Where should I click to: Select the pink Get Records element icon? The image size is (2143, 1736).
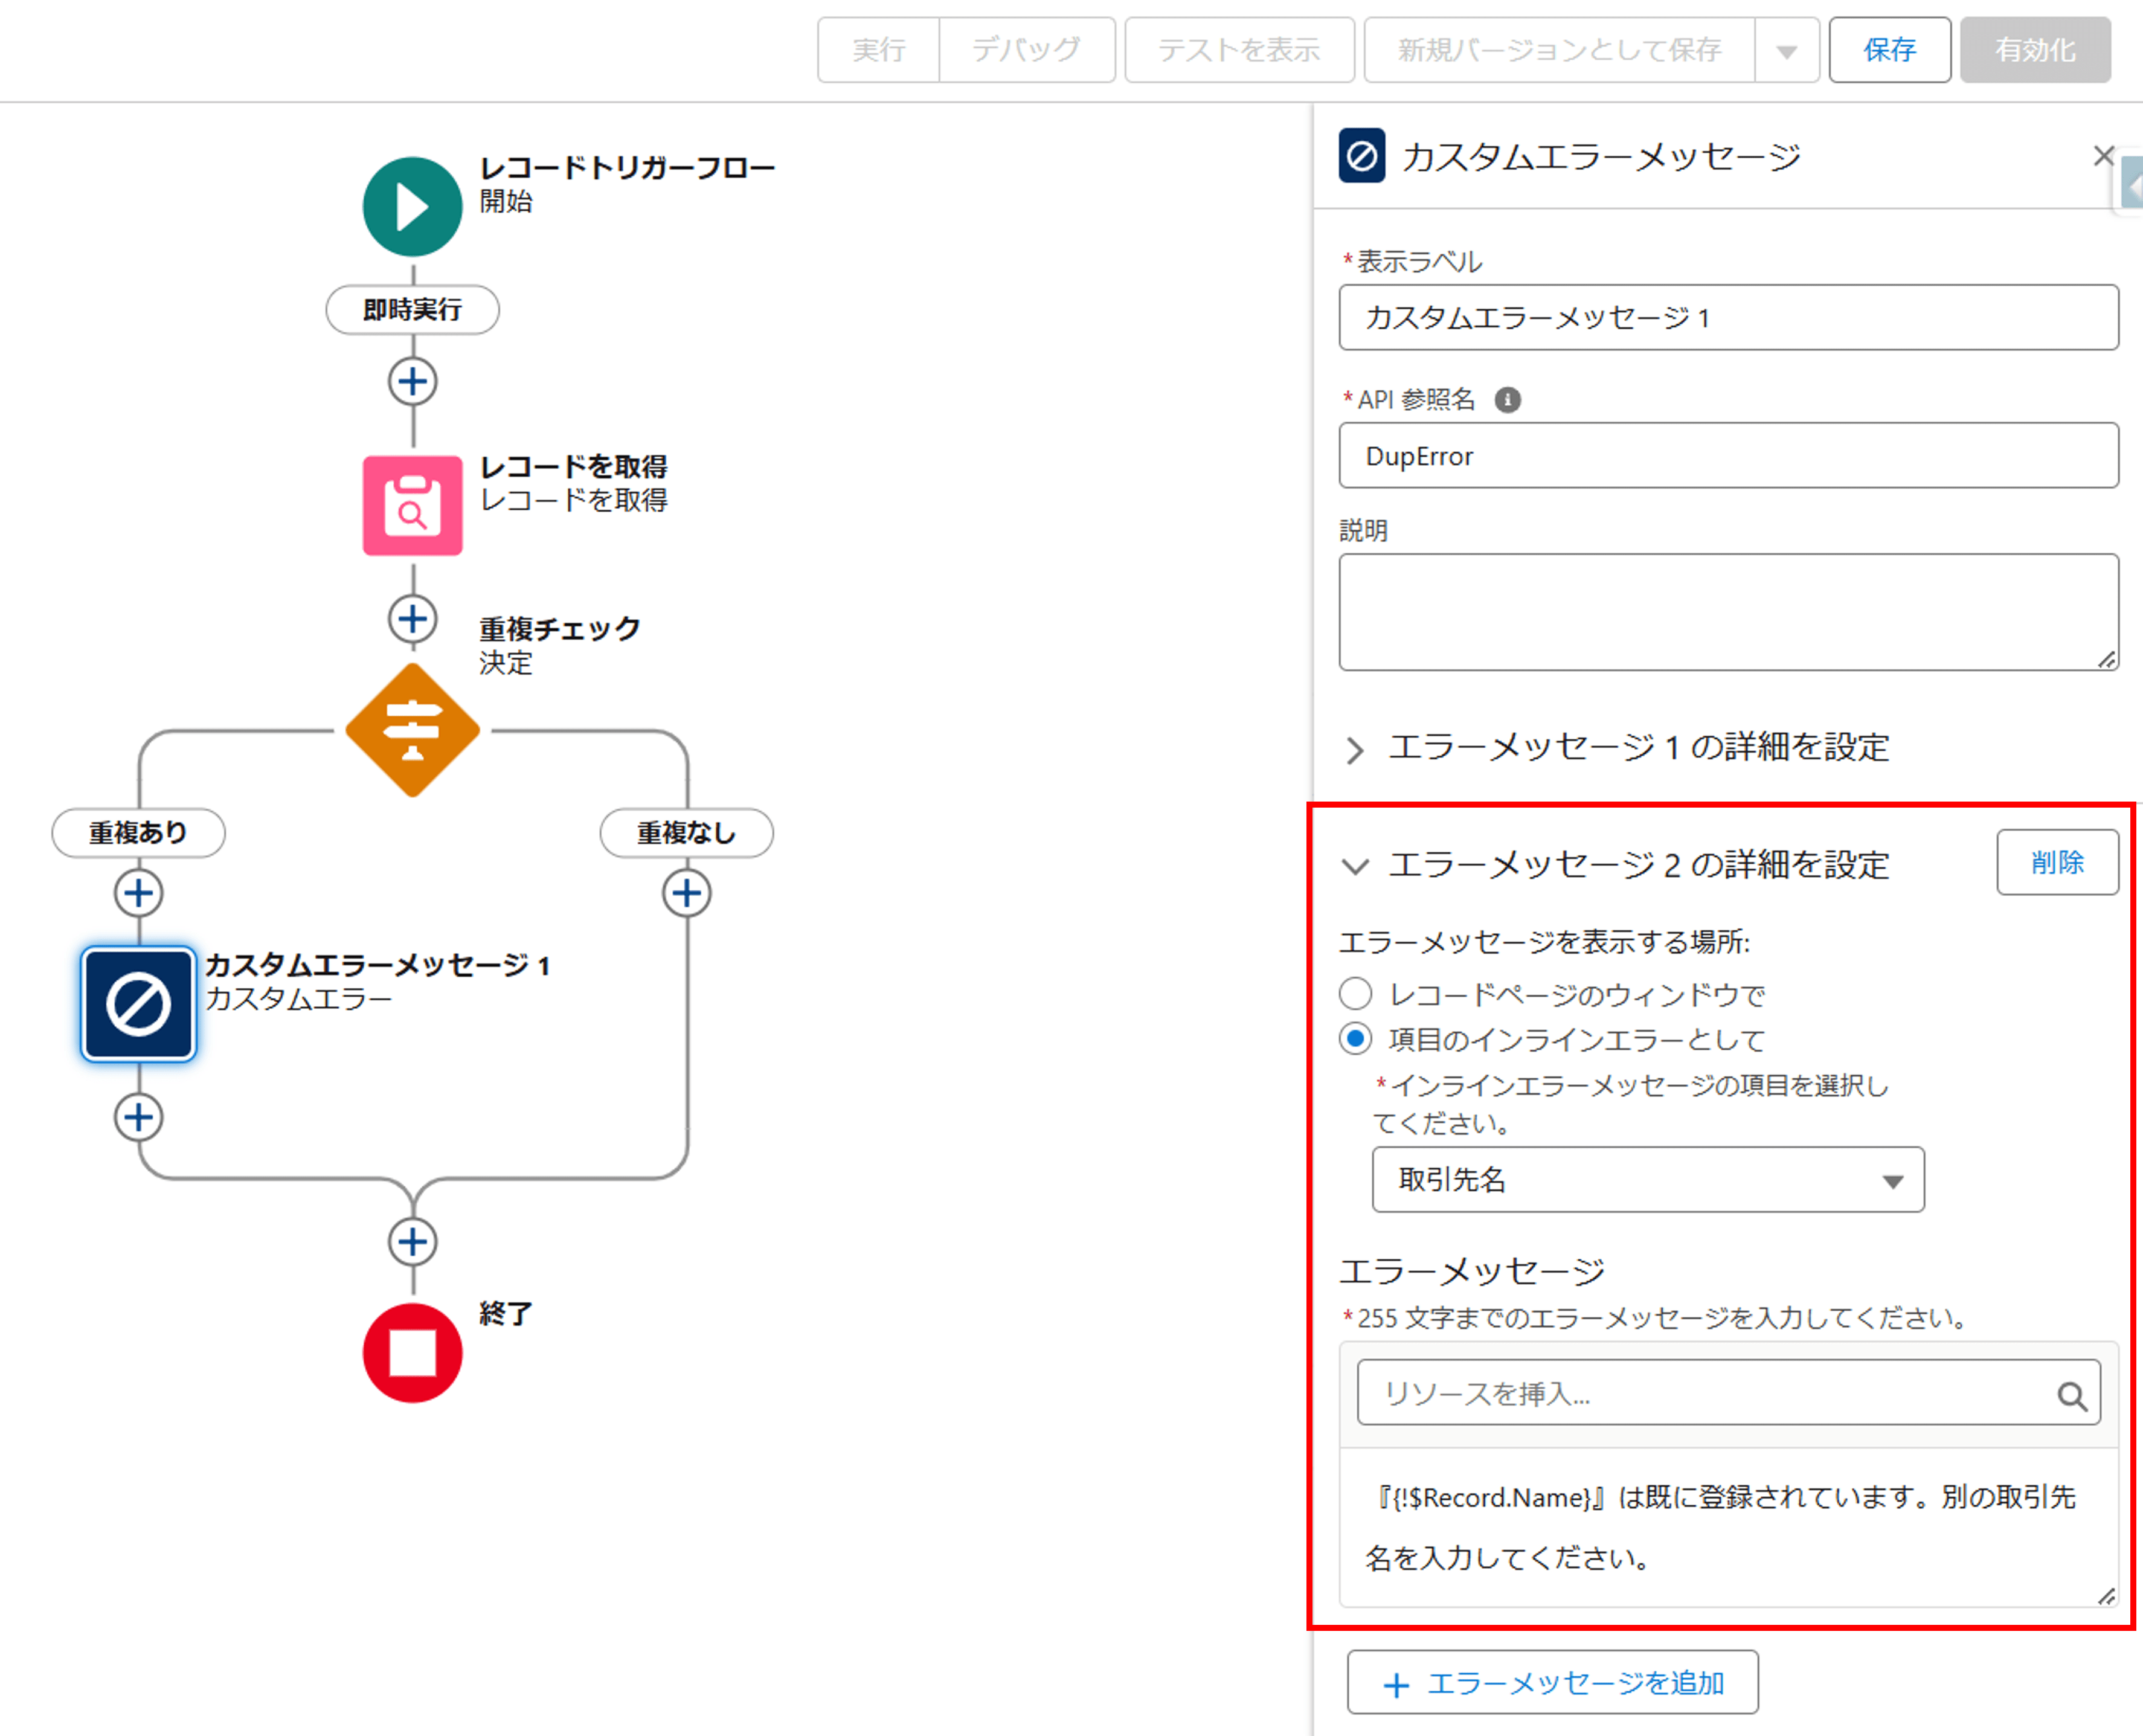[x=412, y=505]
